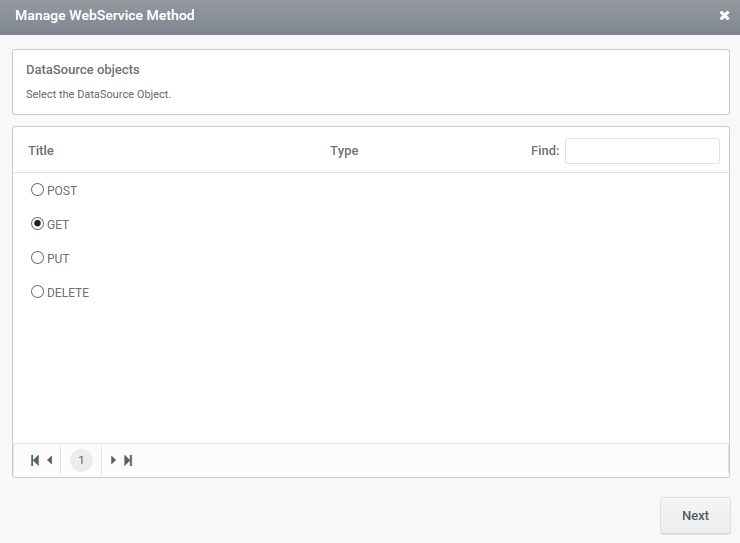The width and height of the screenshot is (740, 543).
Task: Click the Next button
Action: click(x=695, y=516)
